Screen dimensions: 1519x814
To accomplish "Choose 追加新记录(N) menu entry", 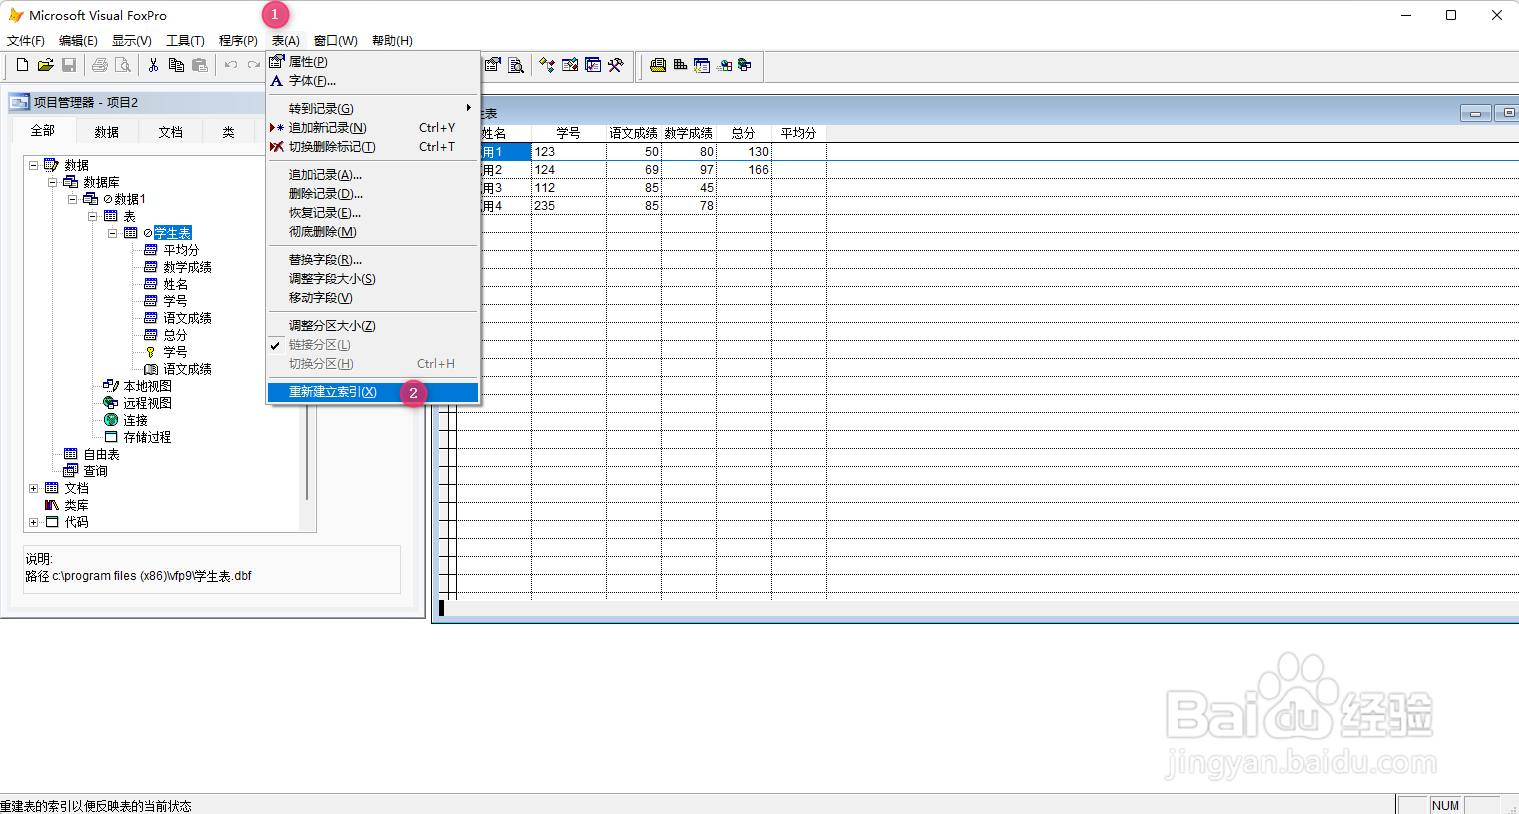I will [x=372, y=128].
